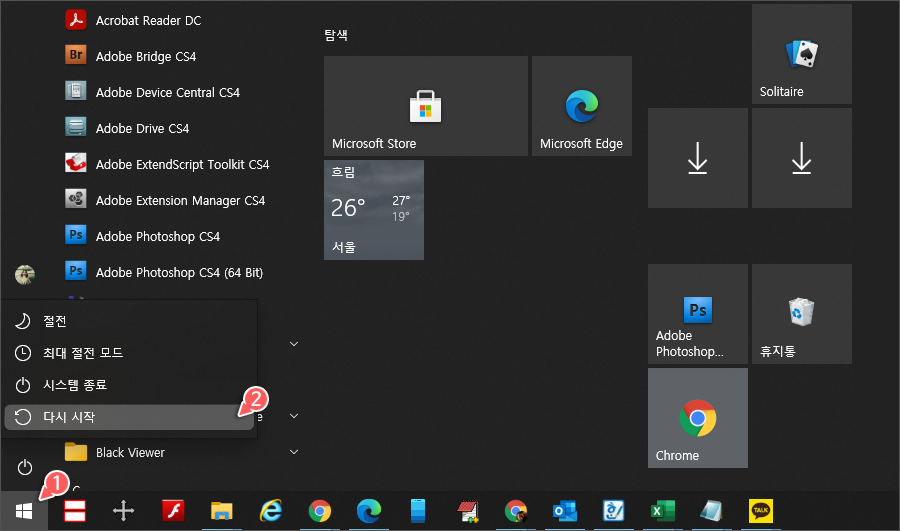Click the download tile below Solitaire
Image resolution: width=900 pixels, height=531 pixels.
[x=801, y=158]
